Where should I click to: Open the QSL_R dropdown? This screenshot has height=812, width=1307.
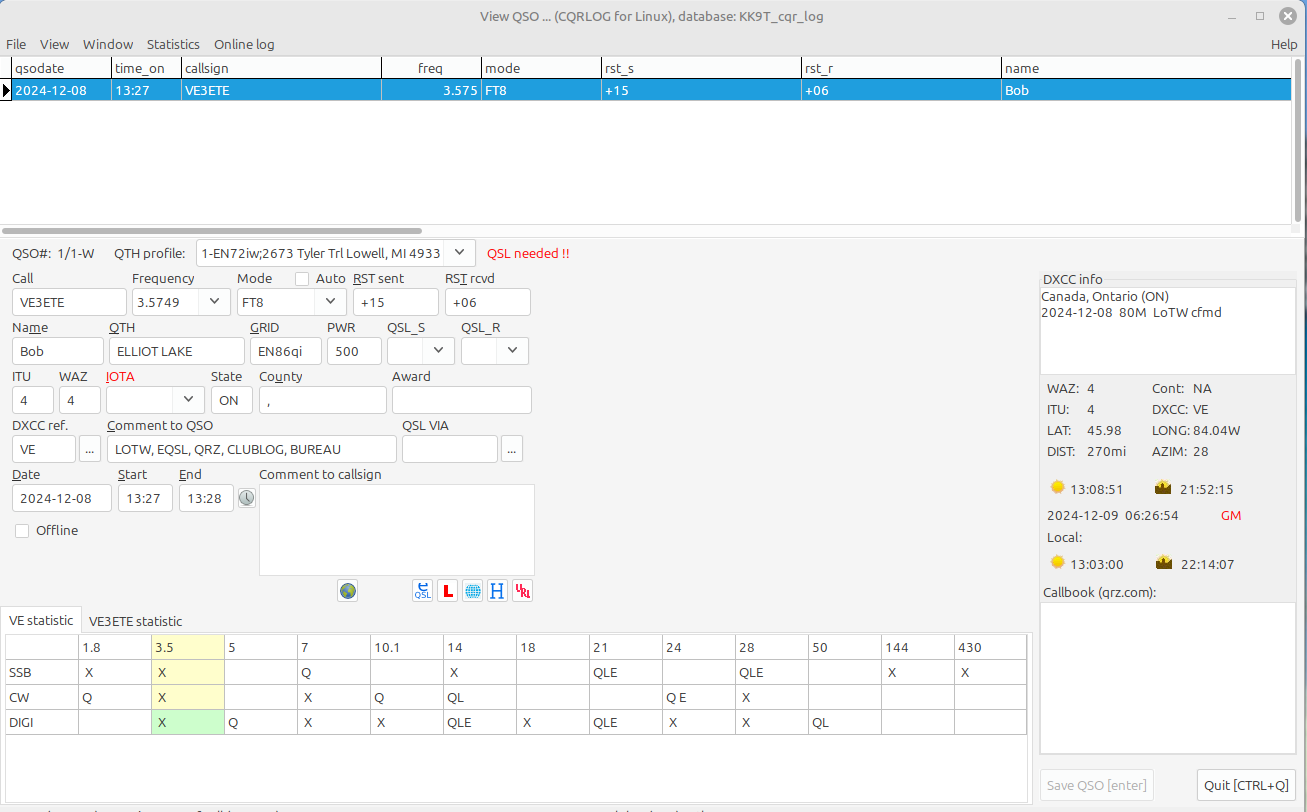coord(513,351)
